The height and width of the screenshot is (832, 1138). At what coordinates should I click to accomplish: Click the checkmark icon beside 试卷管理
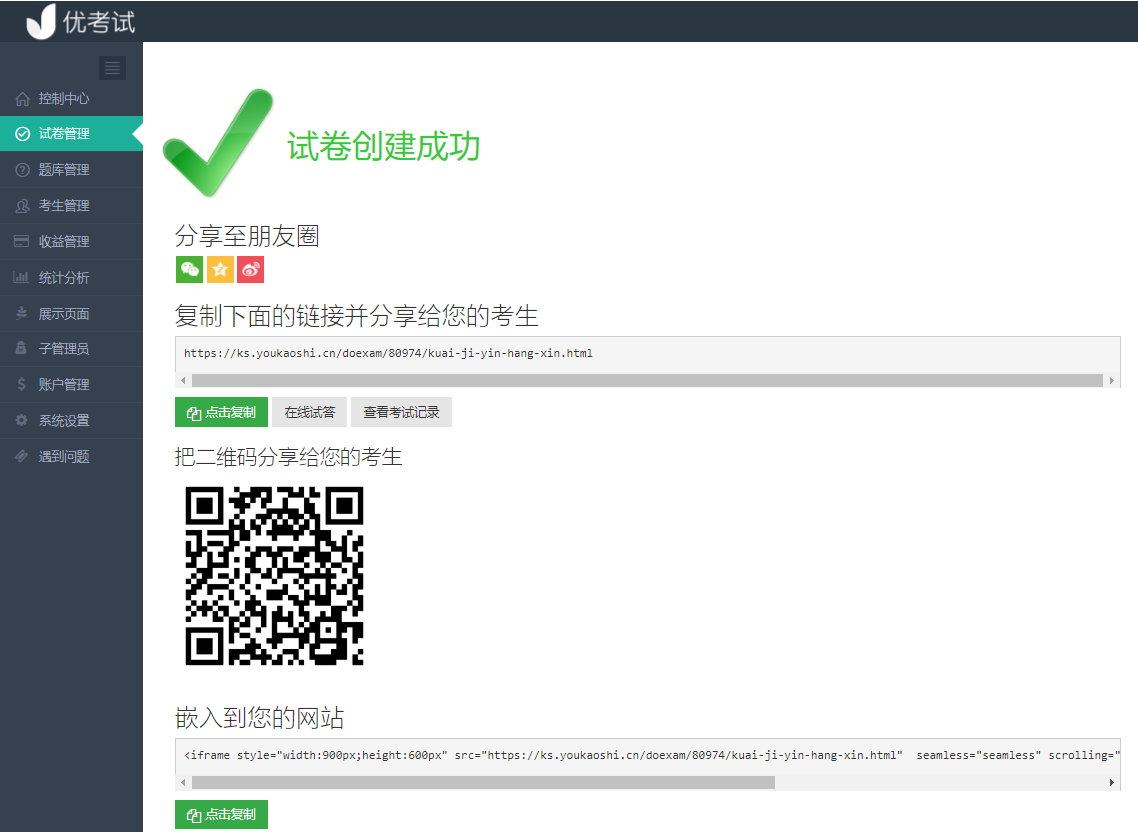pyautogui.click(x=22, y=134)
